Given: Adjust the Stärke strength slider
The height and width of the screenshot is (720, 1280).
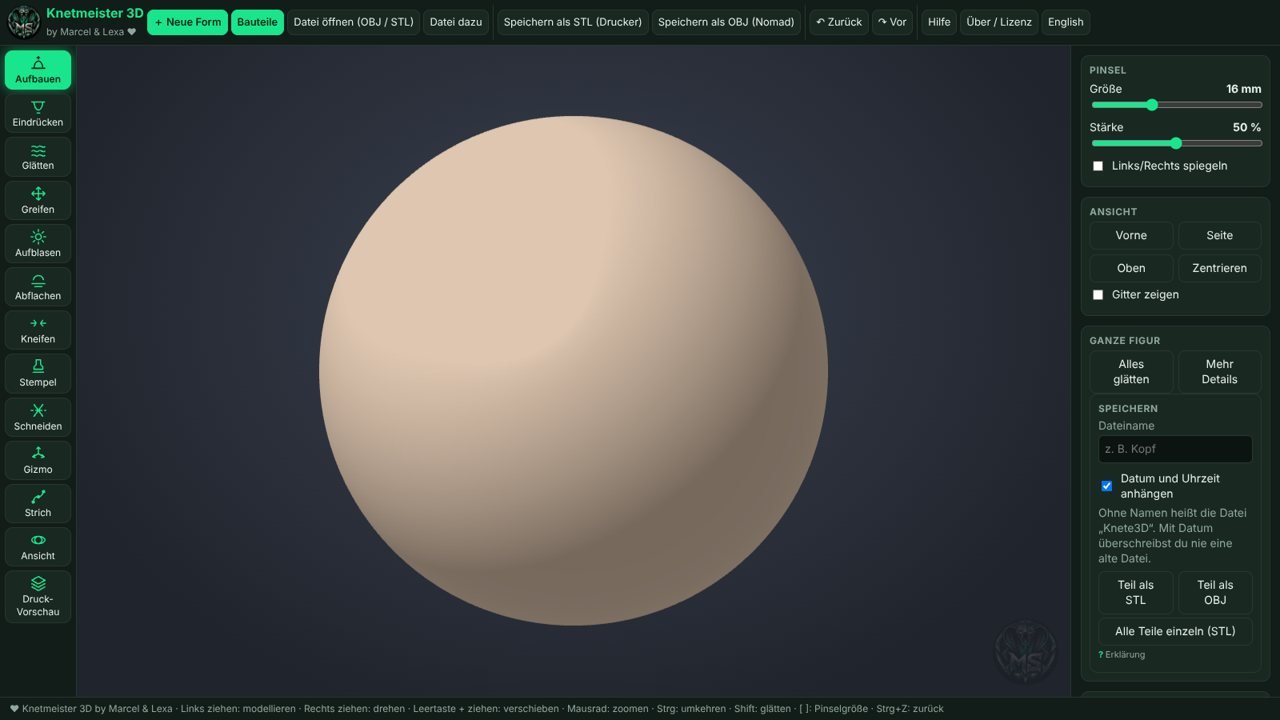Looking at the screenshot, I should coord(1176,143).
